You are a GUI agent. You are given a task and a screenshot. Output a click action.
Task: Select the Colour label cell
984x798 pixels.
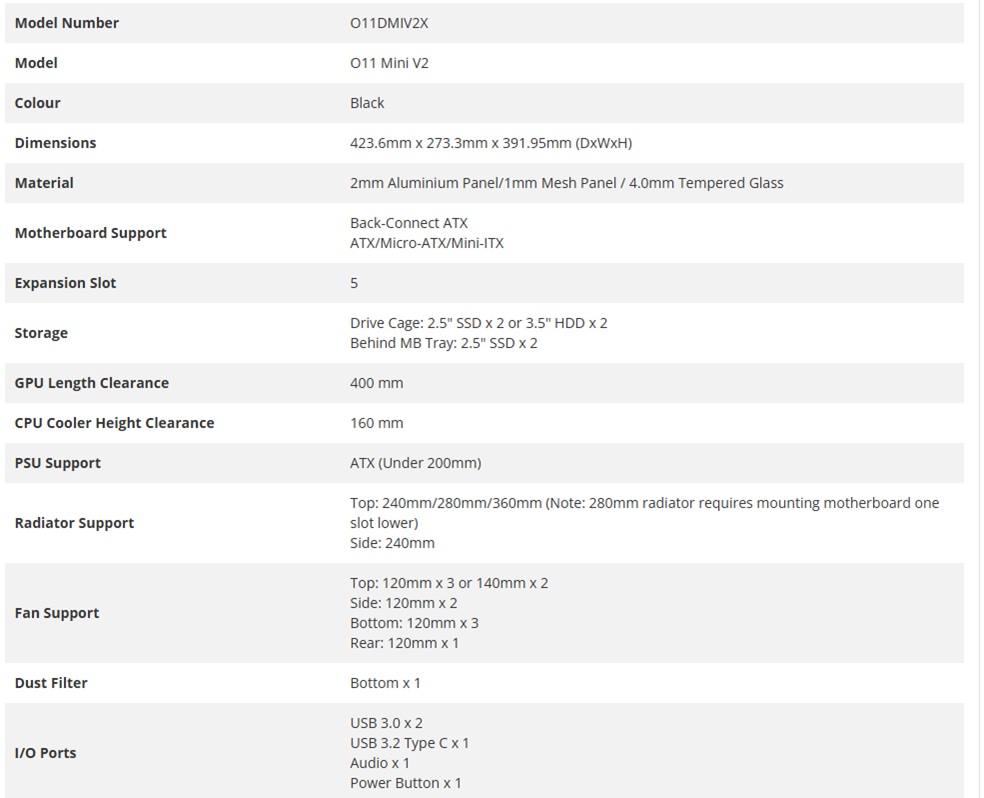(38, 103)
